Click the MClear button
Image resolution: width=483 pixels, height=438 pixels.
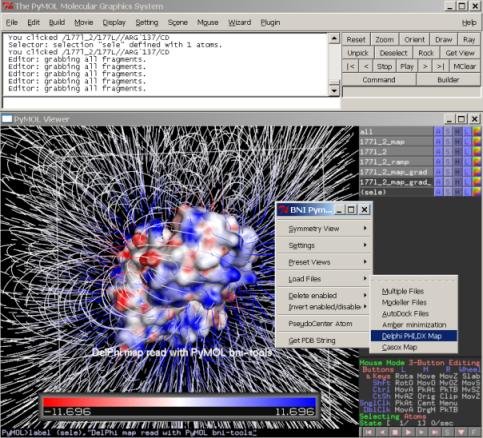click(464, 66)
